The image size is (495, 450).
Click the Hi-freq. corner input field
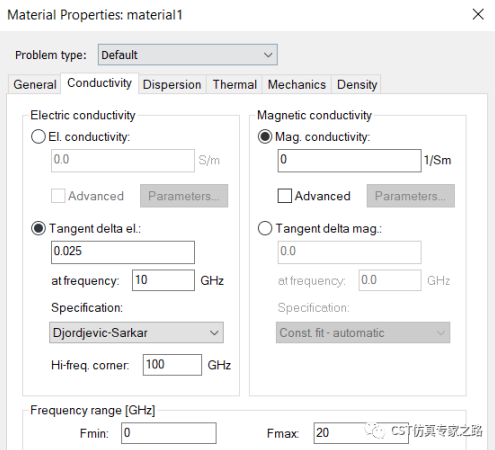coord(172,365)
